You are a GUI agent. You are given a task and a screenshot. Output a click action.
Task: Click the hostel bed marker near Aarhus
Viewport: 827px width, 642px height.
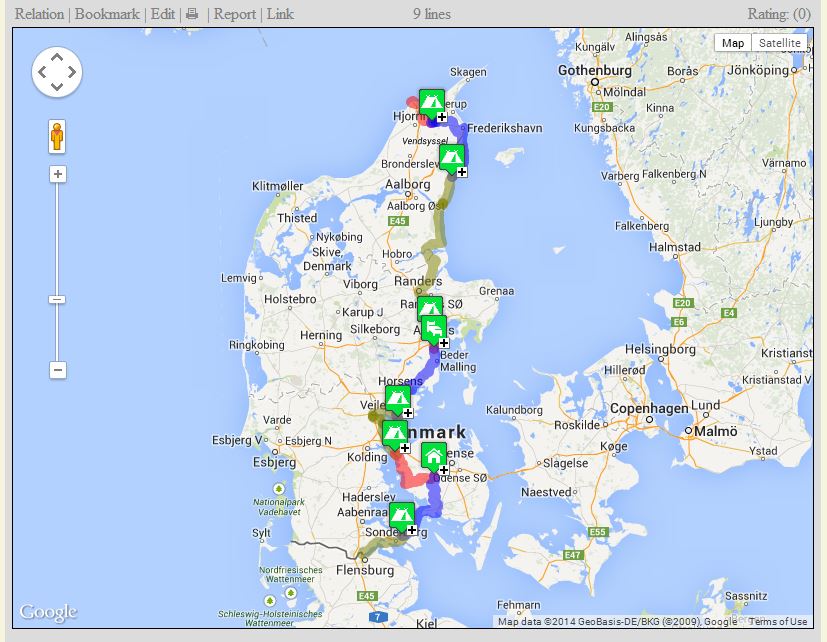tap(434, 328)
